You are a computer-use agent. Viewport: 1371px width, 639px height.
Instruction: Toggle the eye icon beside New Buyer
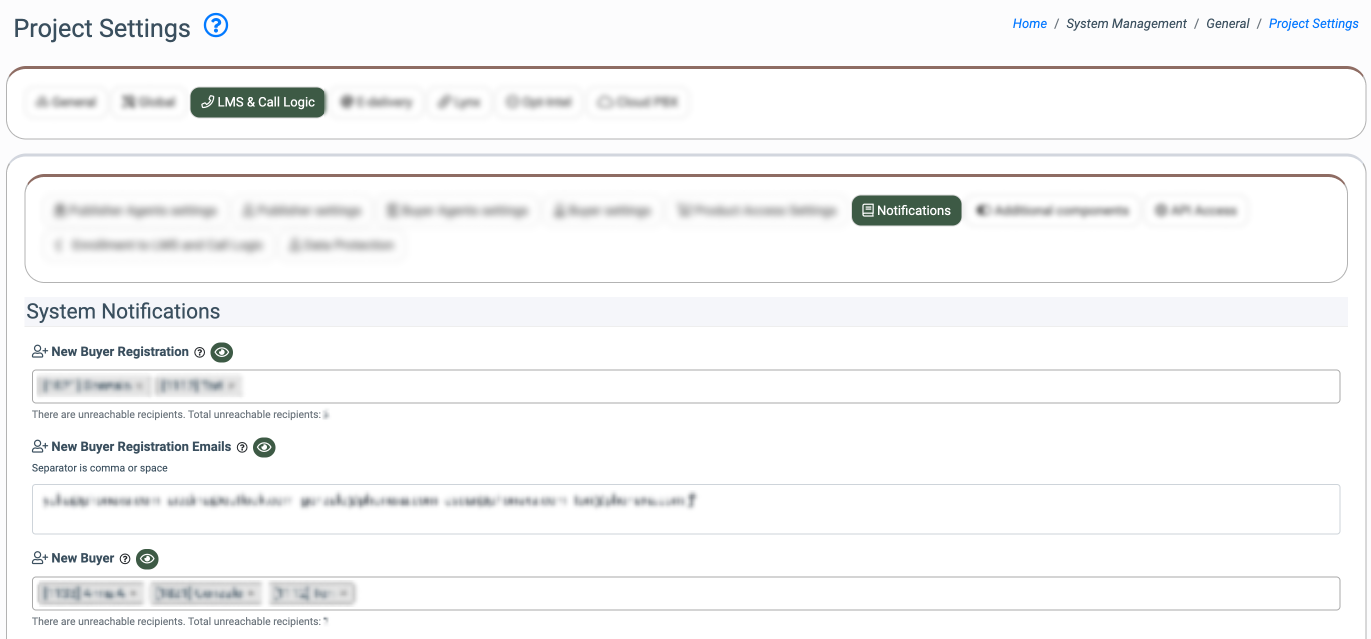147,559
